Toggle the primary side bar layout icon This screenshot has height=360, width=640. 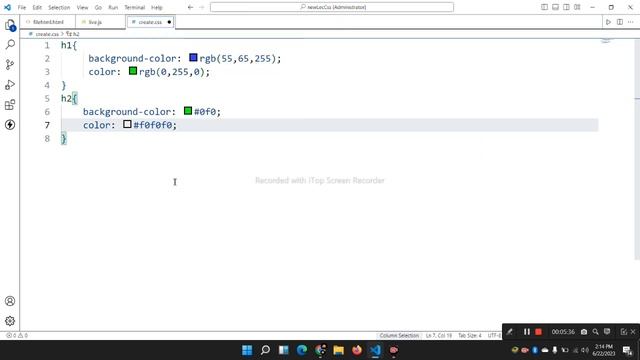544,7
